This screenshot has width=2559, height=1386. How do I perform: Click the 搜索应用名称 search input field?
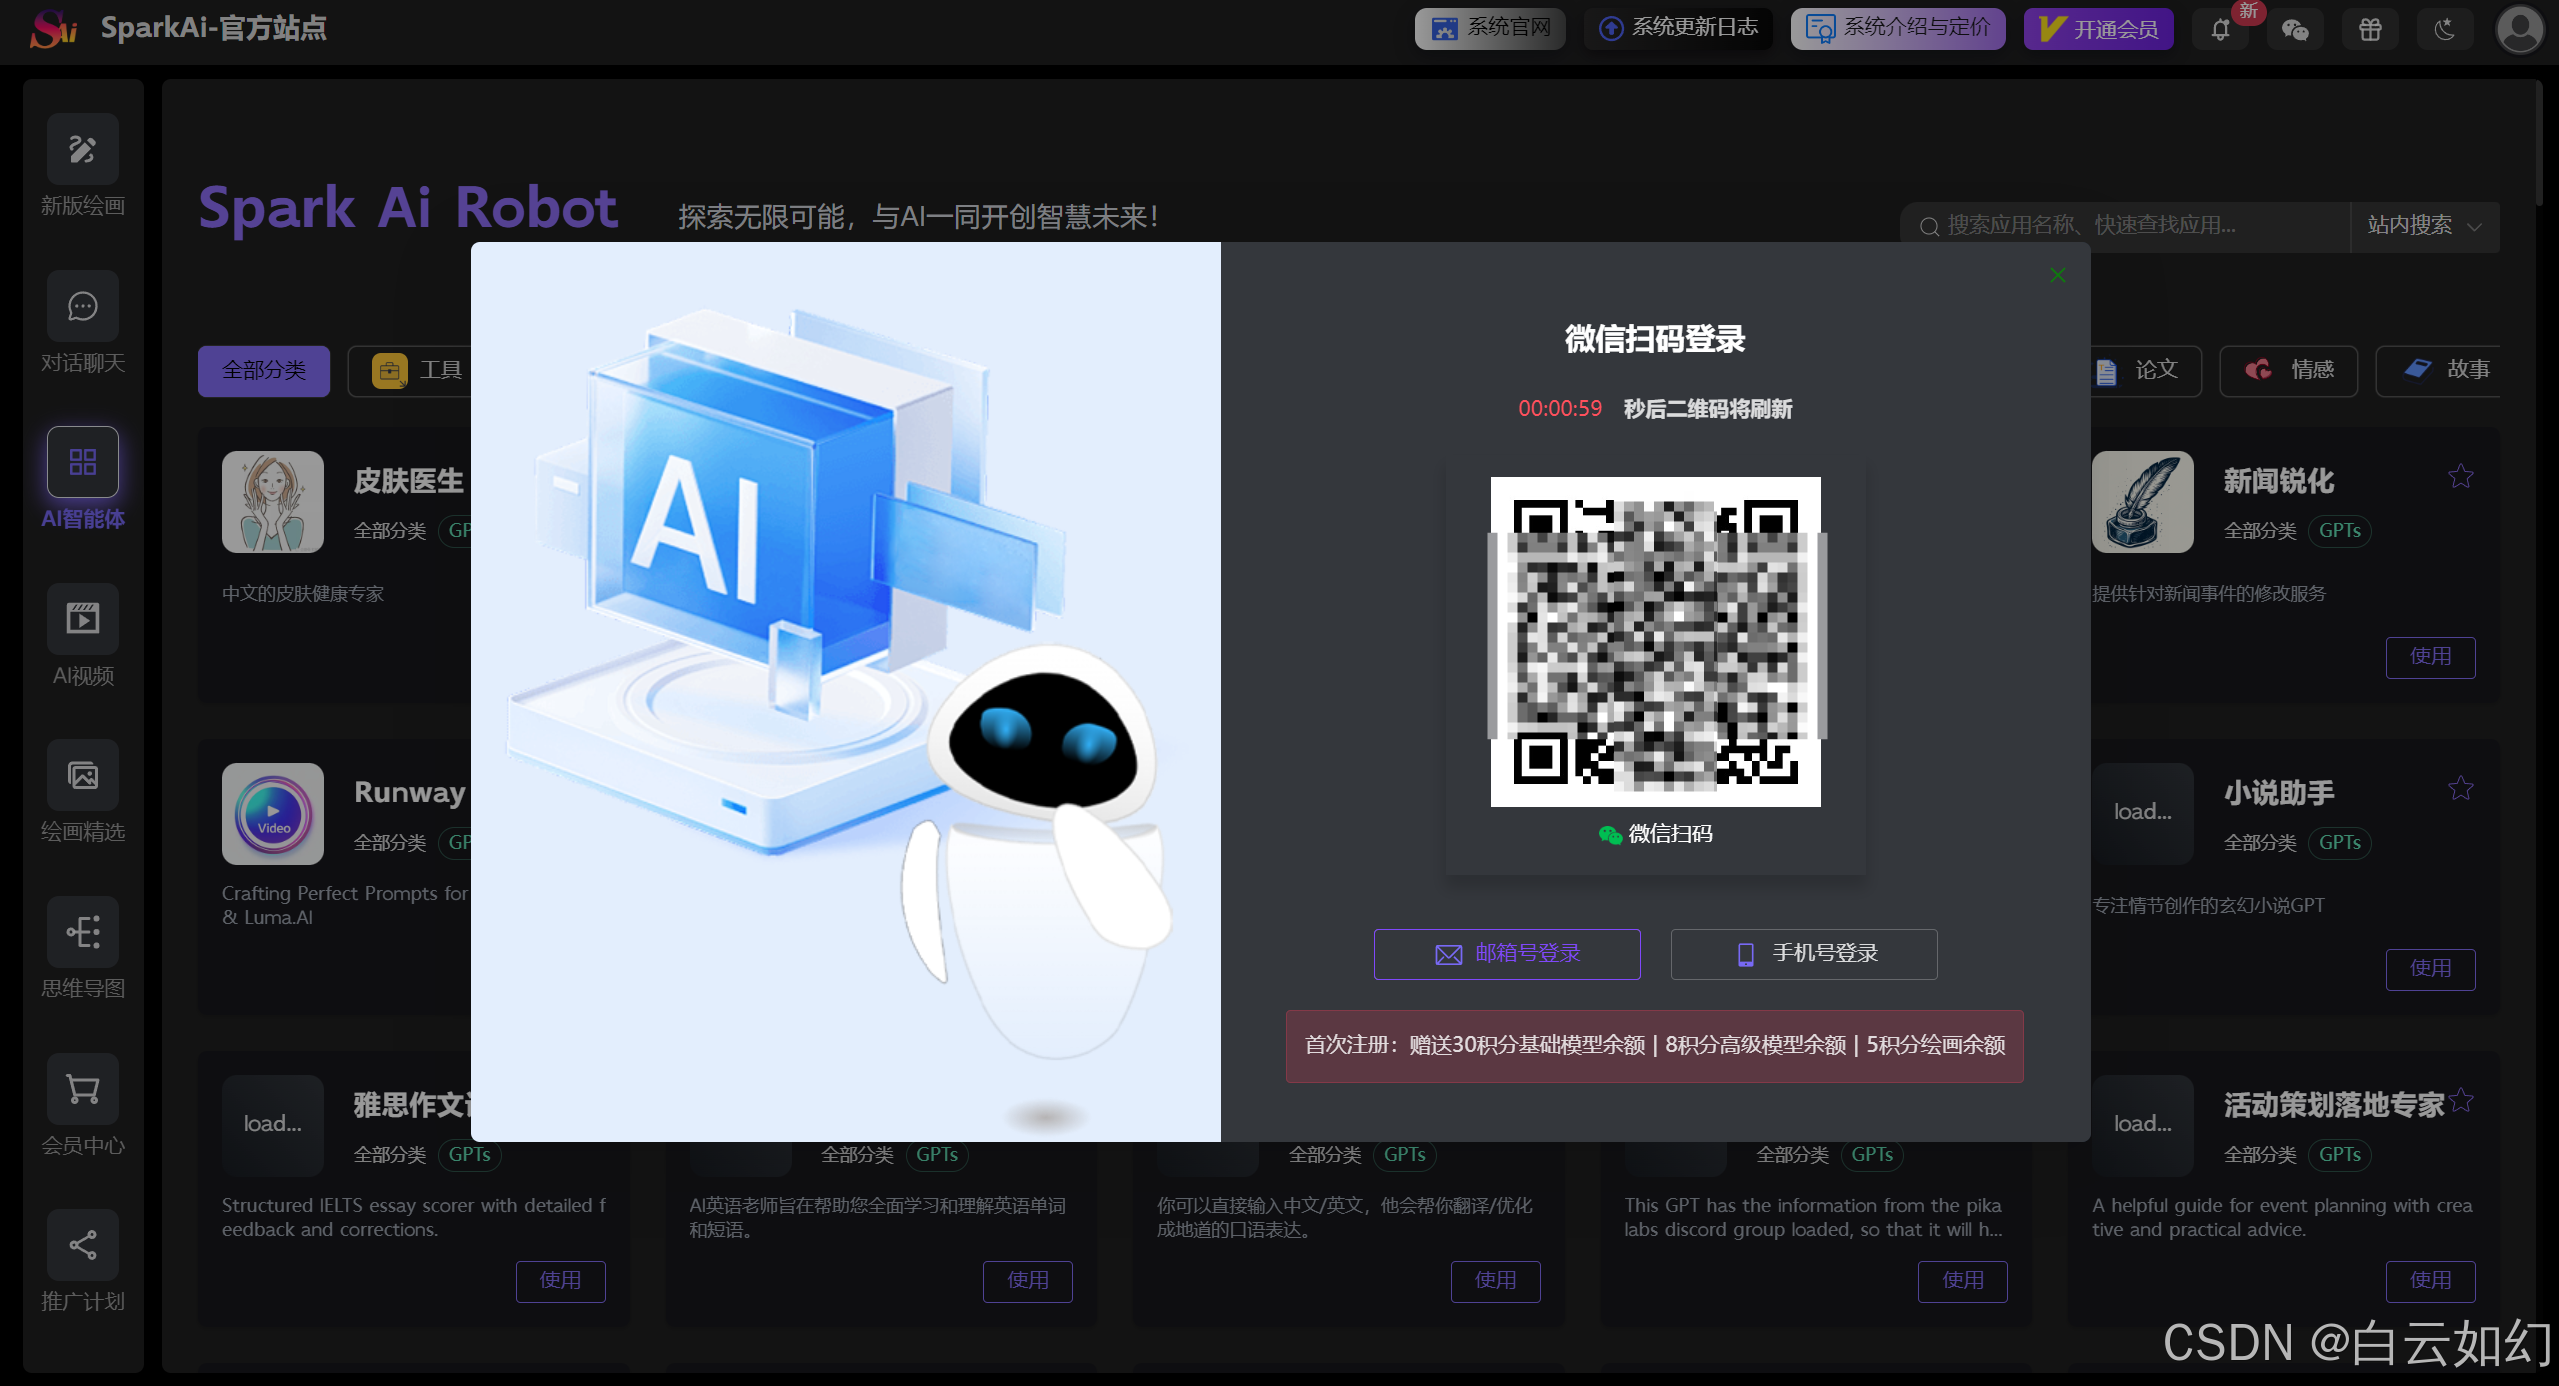(2125, 226)
